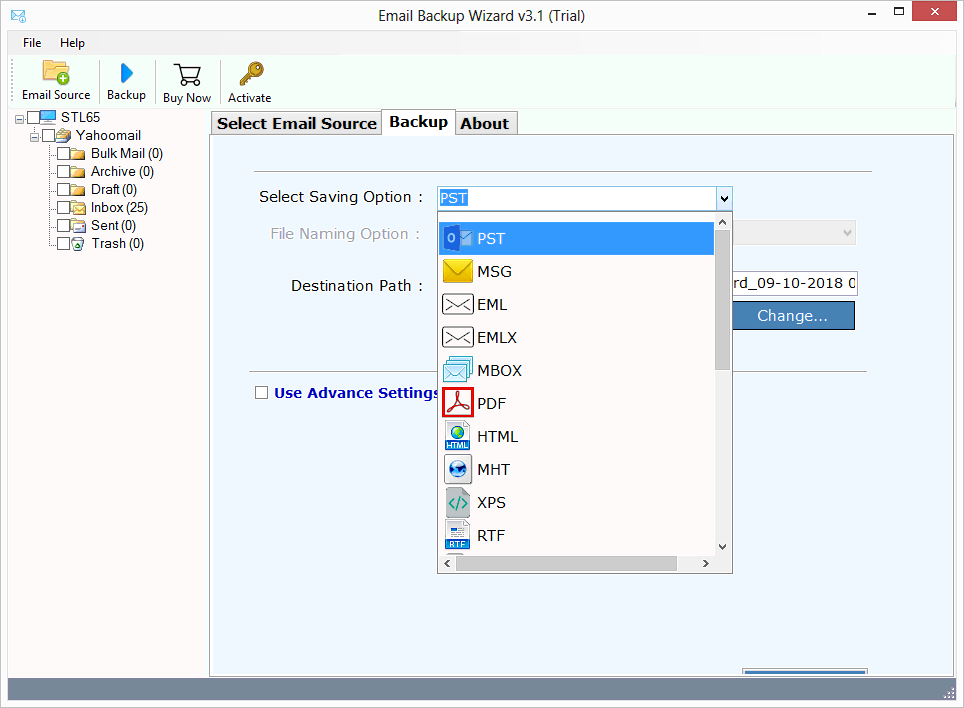The height and width of the screenshot is (708, 964).
Task: Click the app envelope icon in title bar
Action: [18, 16]
